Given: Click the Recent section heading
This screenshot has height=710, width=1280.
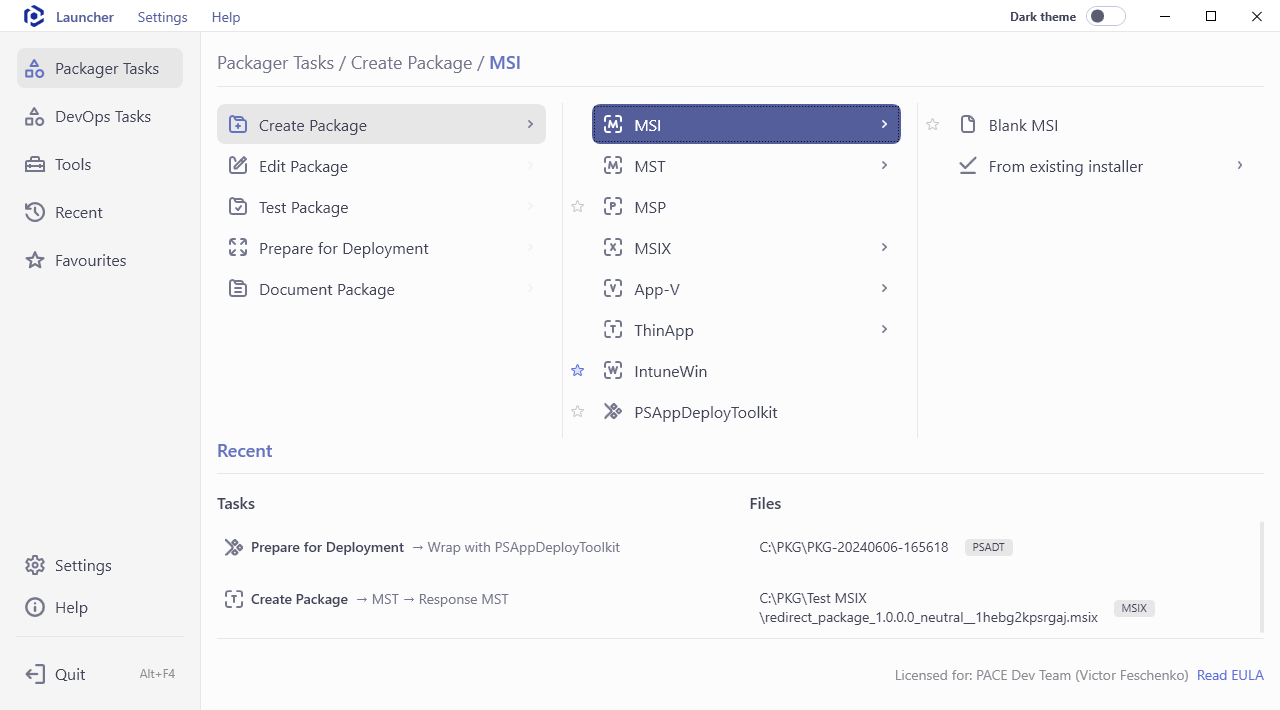Looking at the screenshot, I should tap(245, 451).
